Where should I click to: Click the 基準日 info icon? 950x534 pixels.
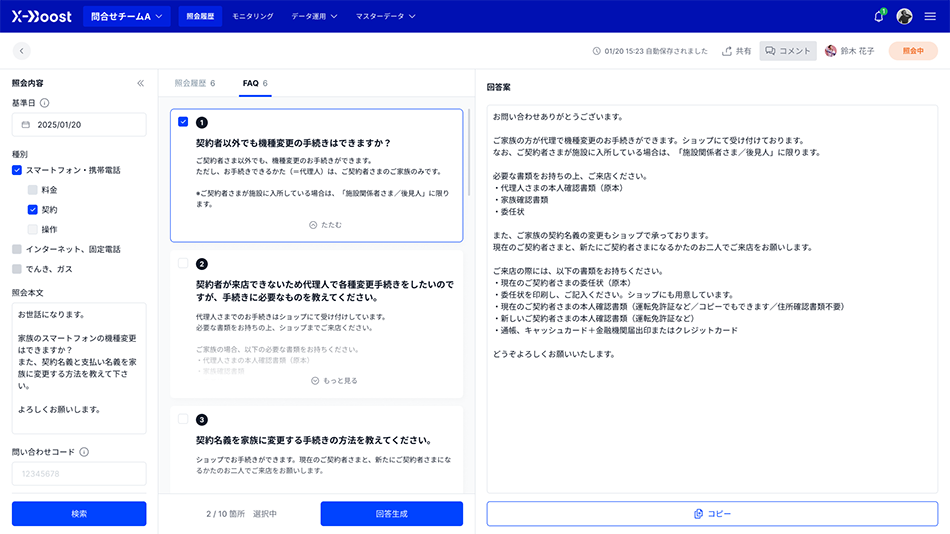(x=45, y=103)
